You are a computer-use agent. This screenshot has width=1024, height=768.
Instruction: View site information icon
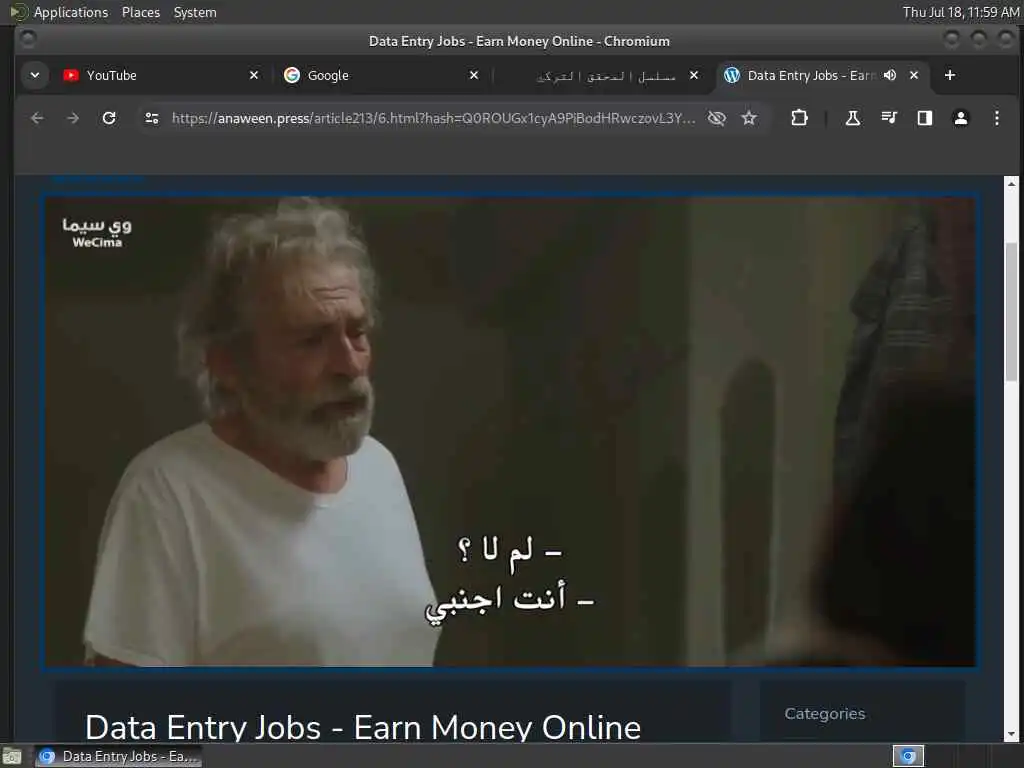coord(152,118)
